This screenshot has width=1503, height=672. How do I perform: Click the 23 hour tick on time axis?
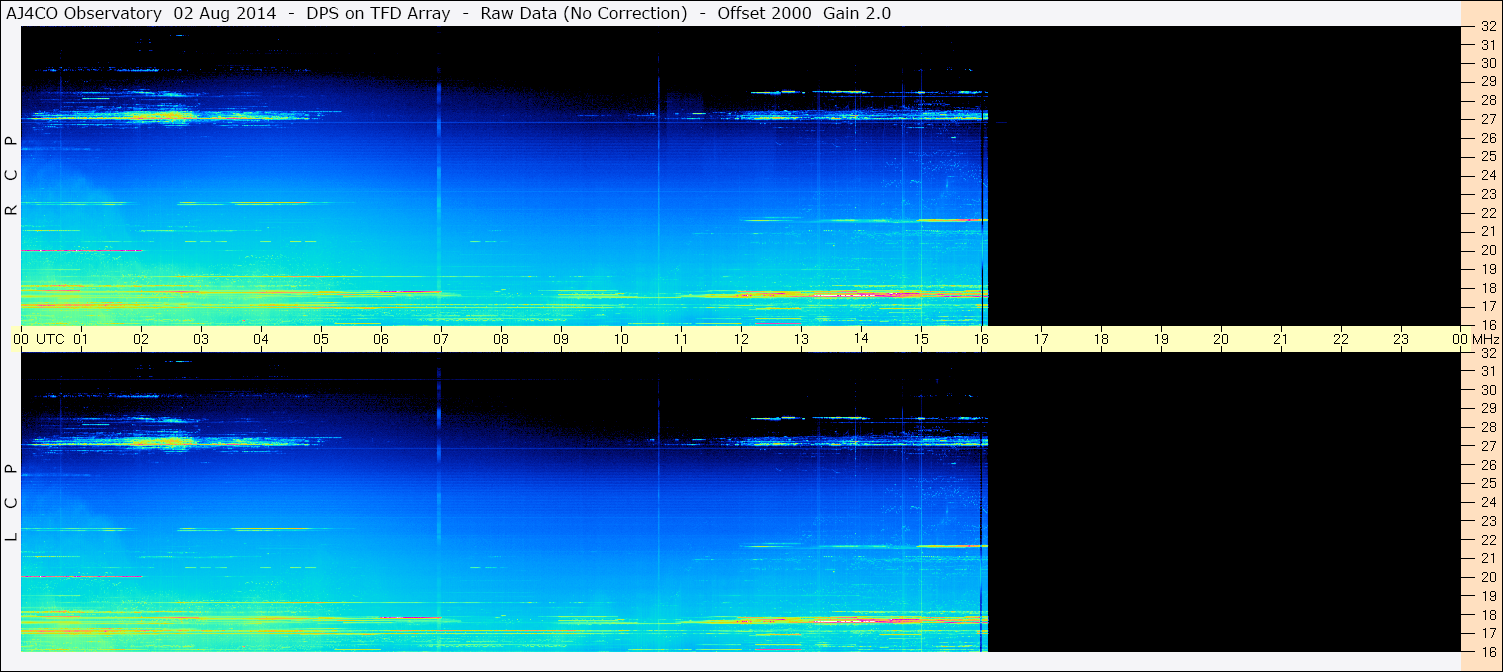(1401, 339)
